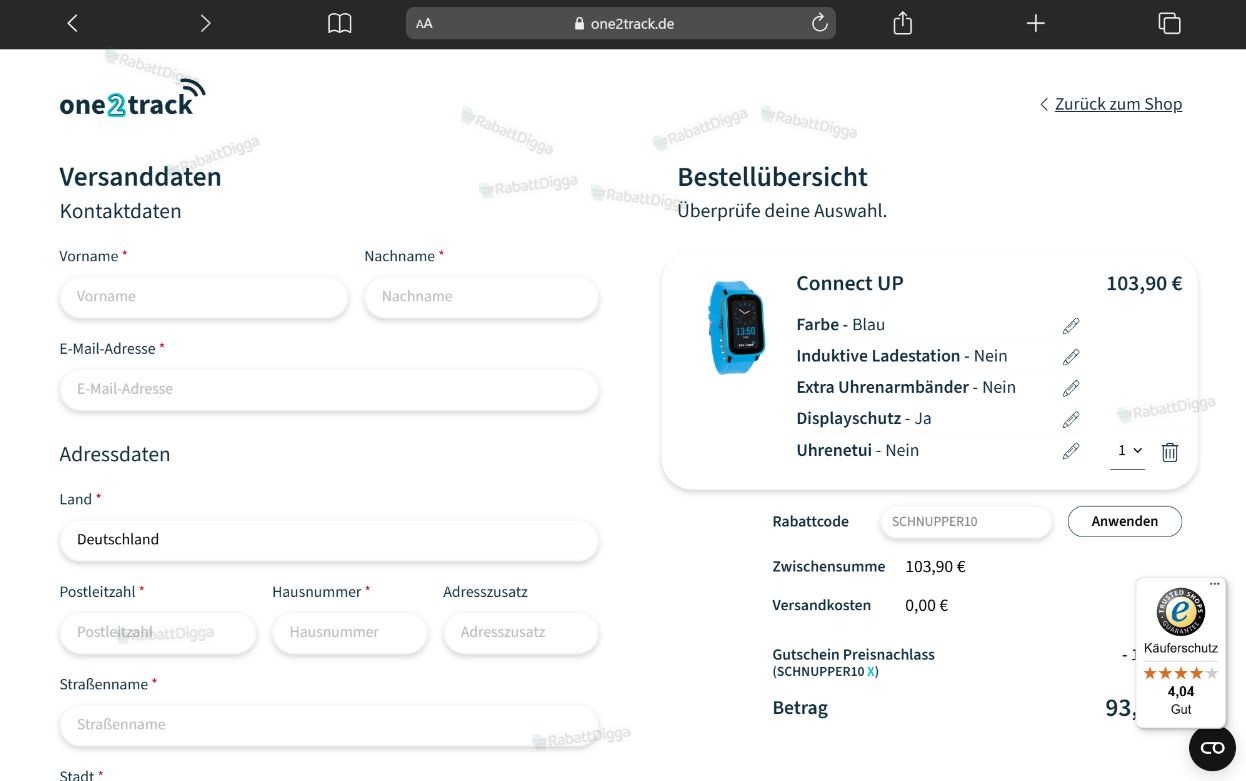Edit Induktive Ladestation with pencil icon
1246x781 pixels.
1071,356
